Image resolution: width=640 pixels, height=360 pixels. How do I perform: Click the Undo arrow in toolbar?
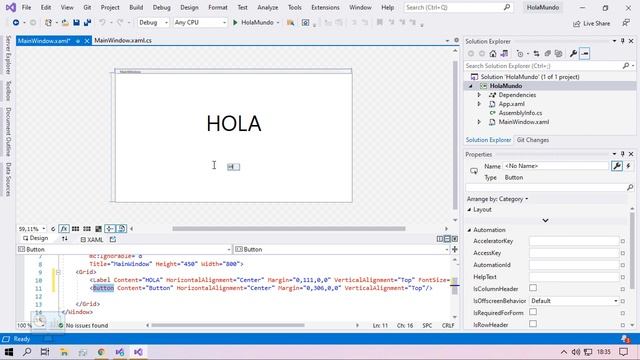[102, 23]
